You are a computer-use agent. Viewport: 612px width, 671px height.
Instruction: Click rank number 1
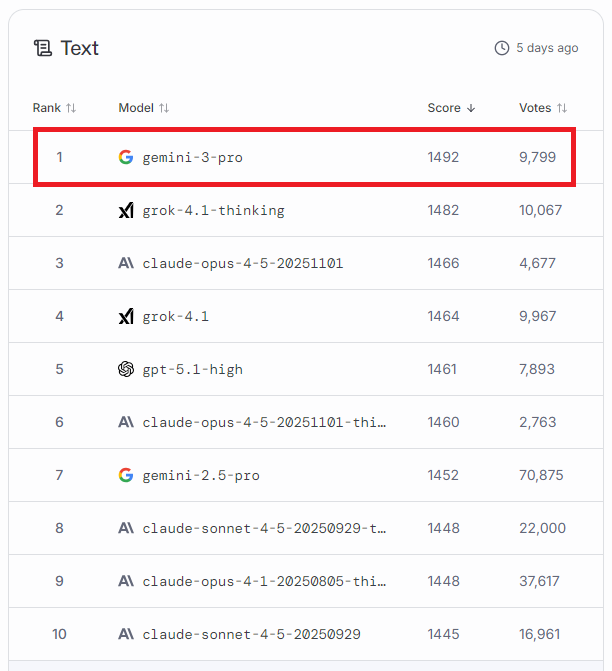tap(59, 157)
